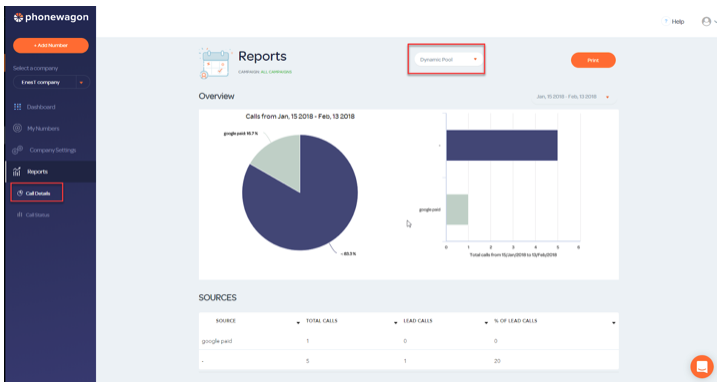724x388 pixels.
Task: Open Call Details in sidebar
Action: pyautogui.click(x=36, y=193)
